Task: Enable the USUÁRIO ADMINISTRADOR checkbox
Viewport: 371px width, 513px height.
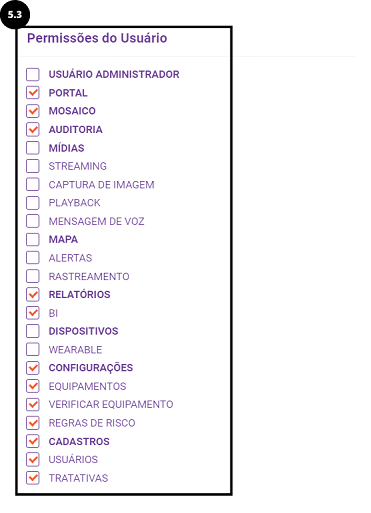Action: pos(33,74)
